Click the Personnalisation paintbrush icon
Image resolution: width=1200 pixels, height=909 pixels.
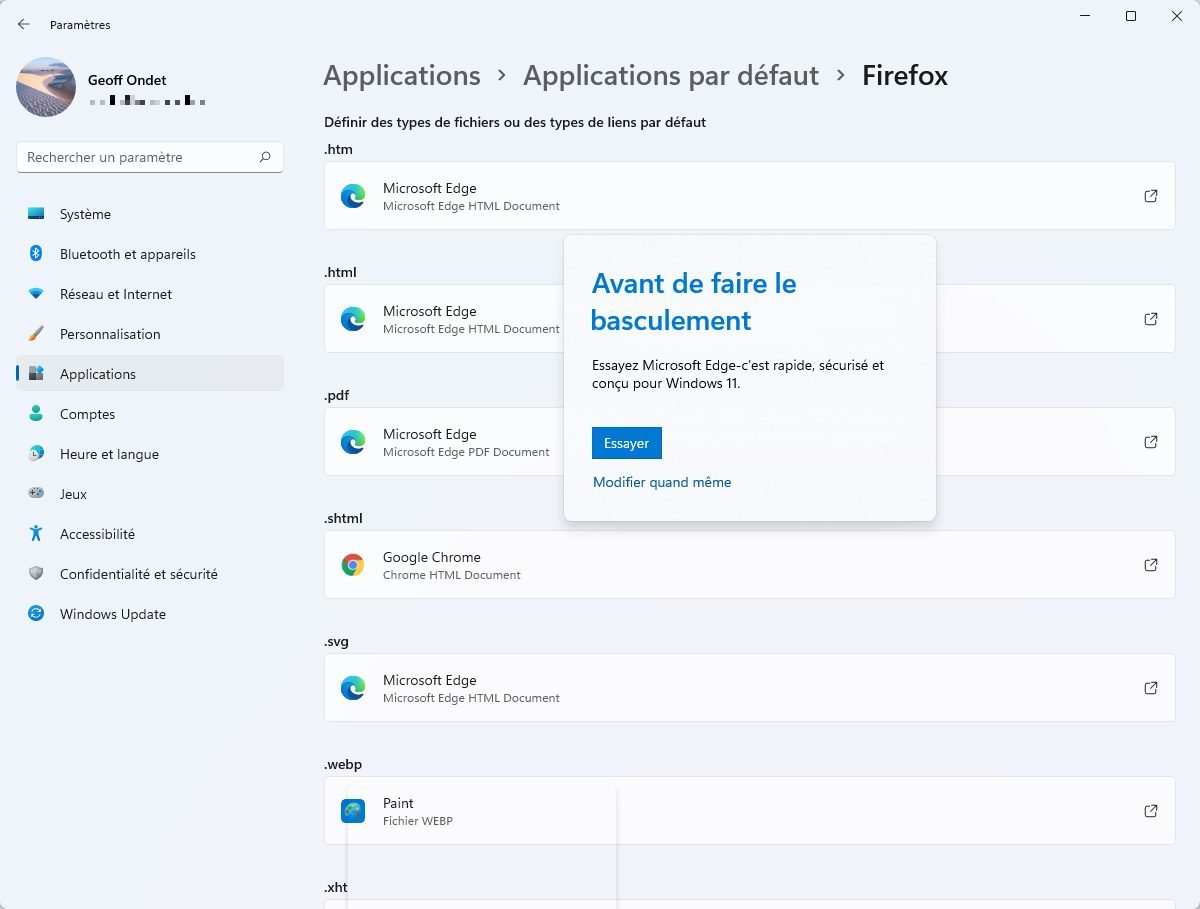[x=36, y=334]
